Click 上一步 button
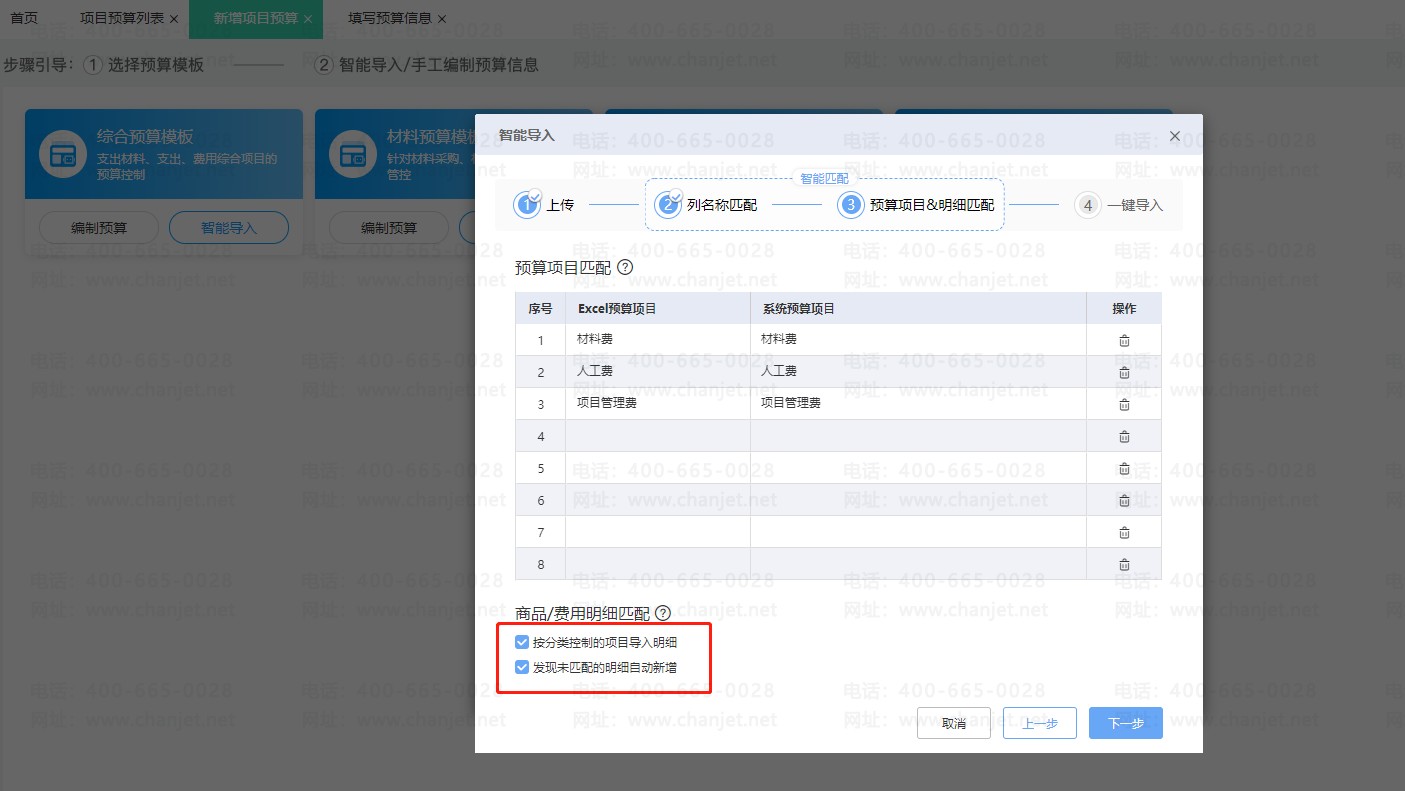 pos(1040,723)
